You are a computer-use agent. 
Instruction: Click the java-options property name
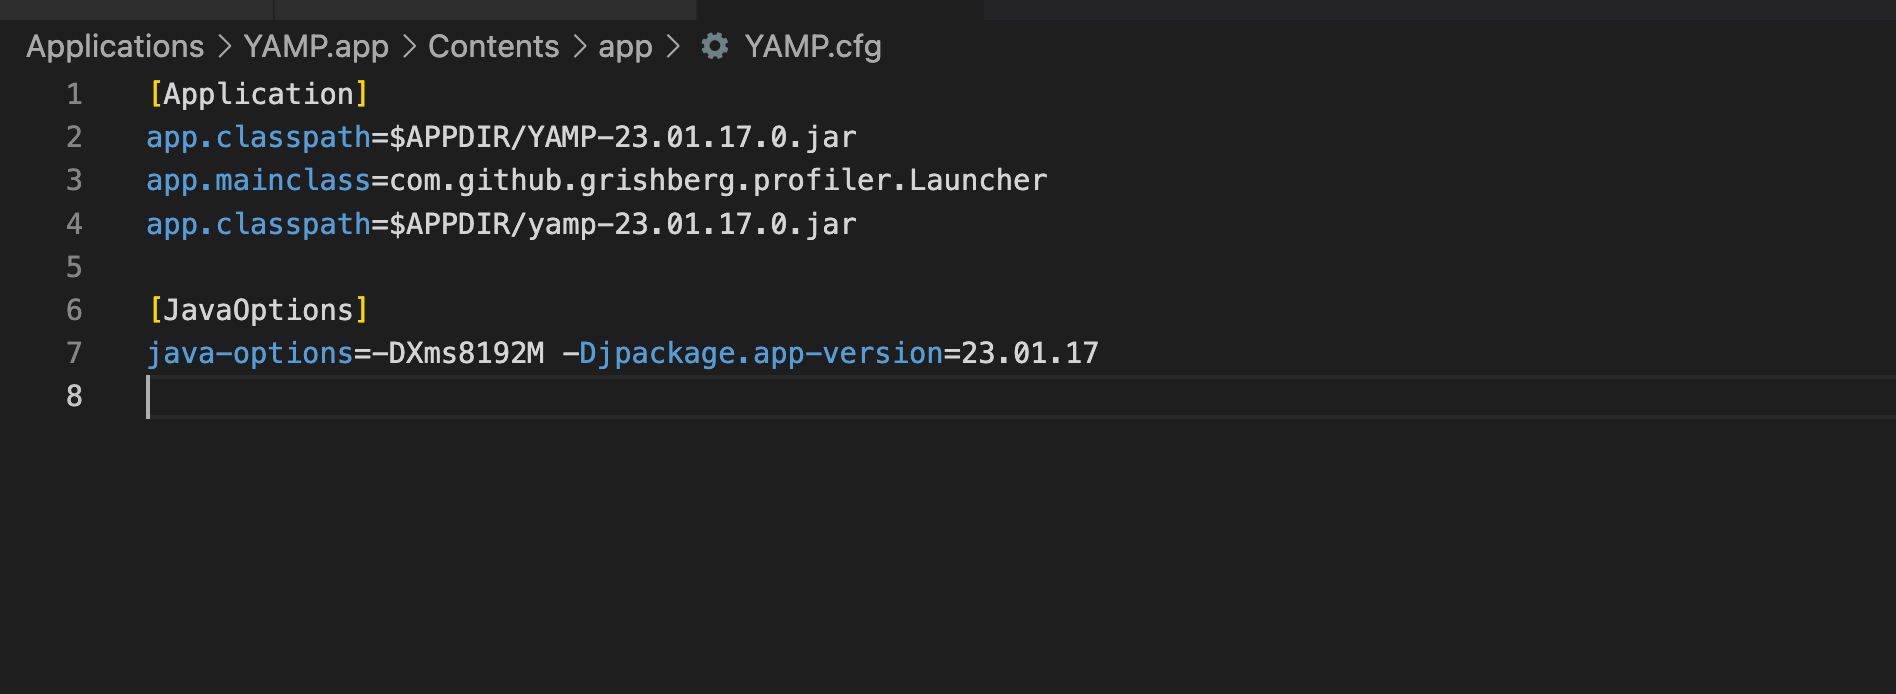pos(248,352)
